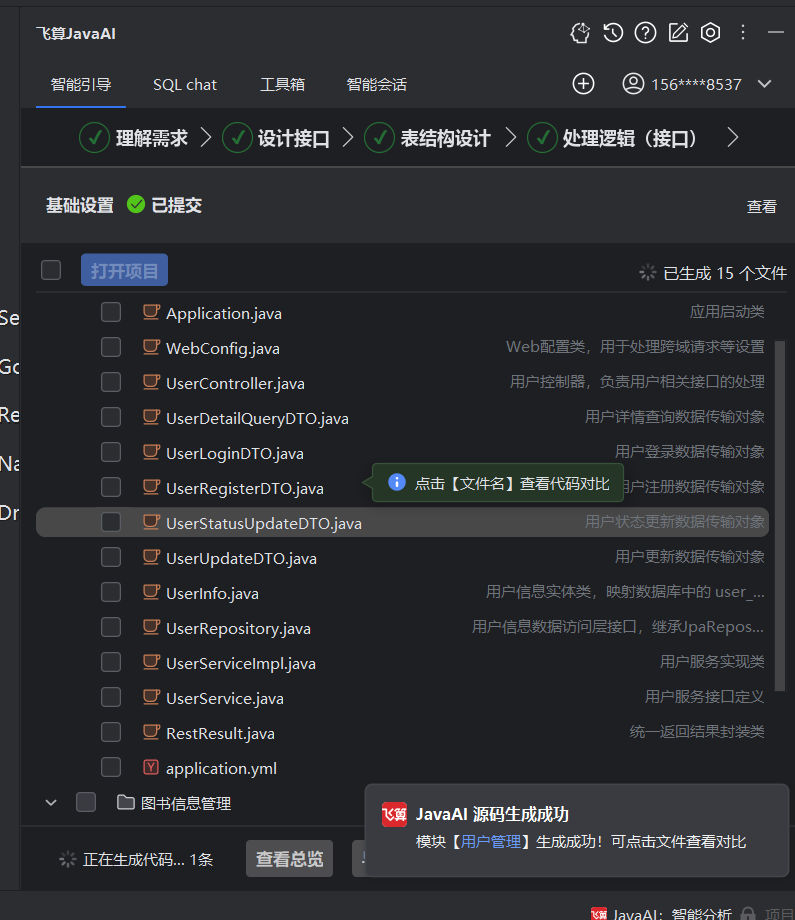Open the 用户管理 link in notification
Image resolution: width=795 pixels, height=920 pixels.
pyautogui.click(x=490, y=841)
